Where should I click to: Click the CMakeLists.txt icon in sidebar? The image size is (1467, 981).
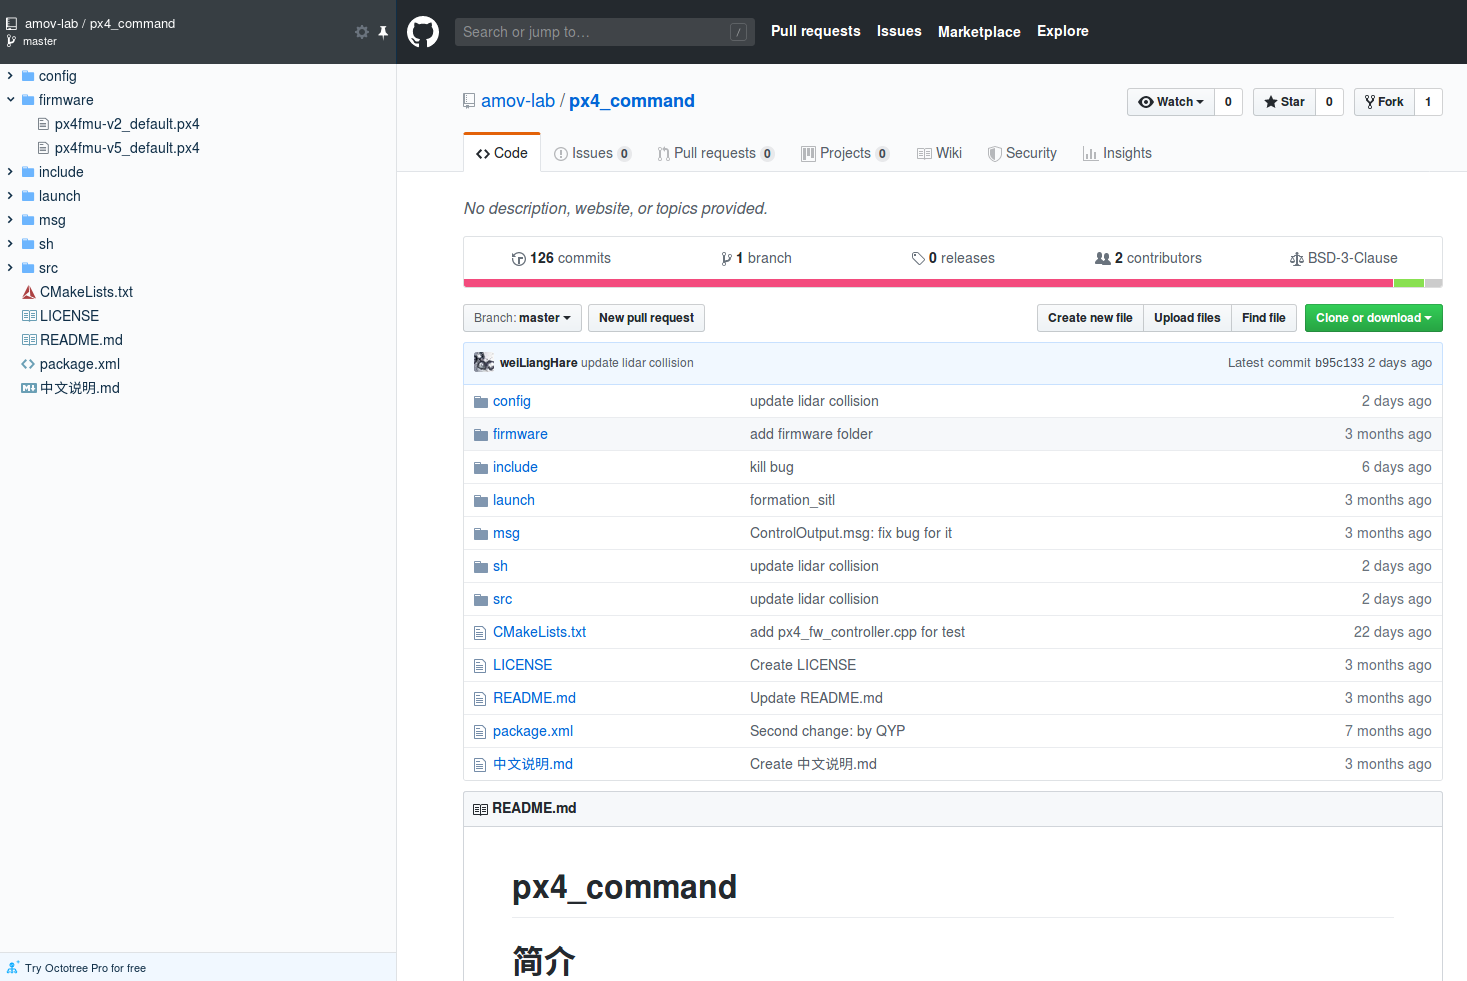29,292
